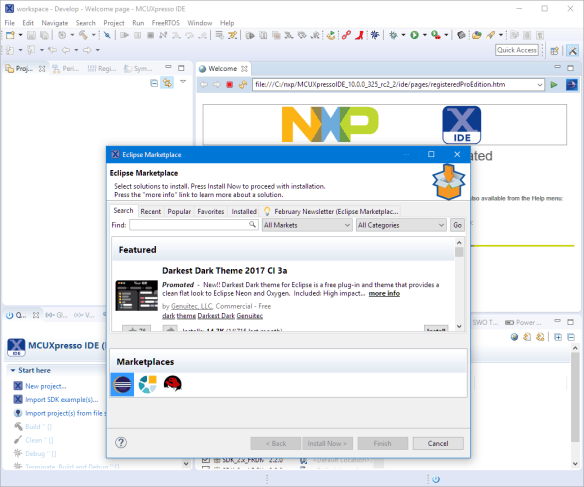Select the Registers panel tab
The height and width of the screenshot is (487, 584).
[102, 69]
